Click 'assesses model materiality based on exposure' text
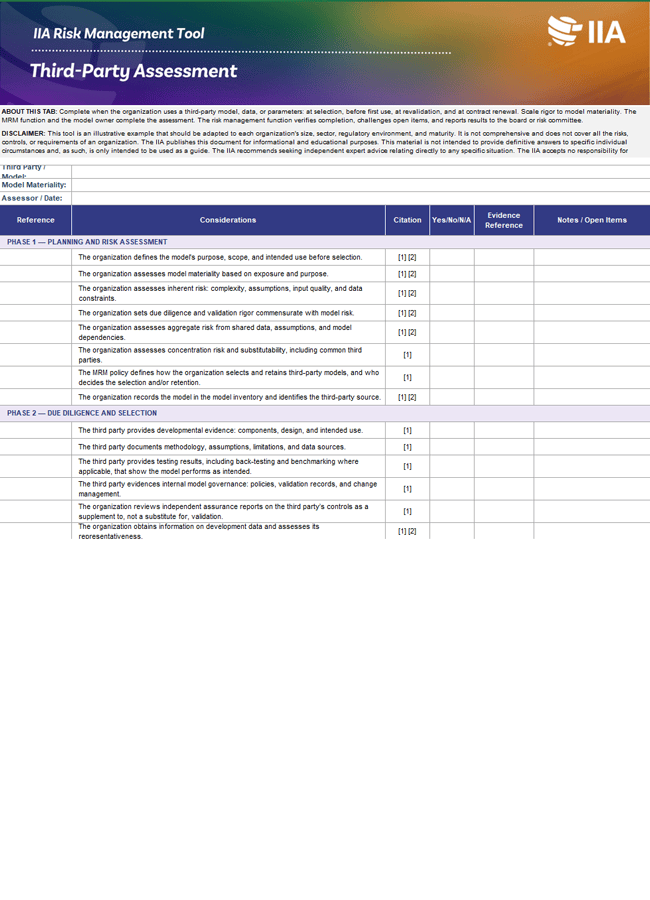The height and width of the screenshot is (900, 650). pos(203,274)
